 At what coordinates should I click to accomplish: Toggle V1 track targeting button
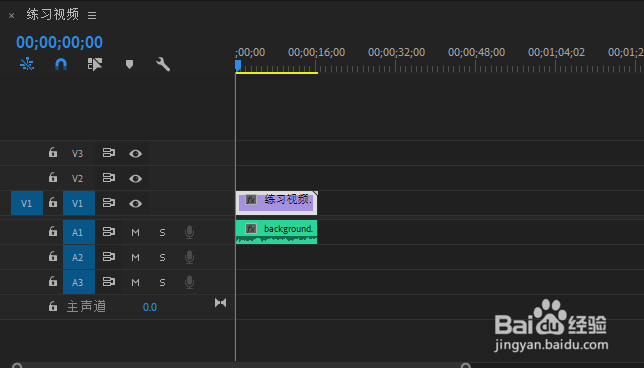point(78,203)
